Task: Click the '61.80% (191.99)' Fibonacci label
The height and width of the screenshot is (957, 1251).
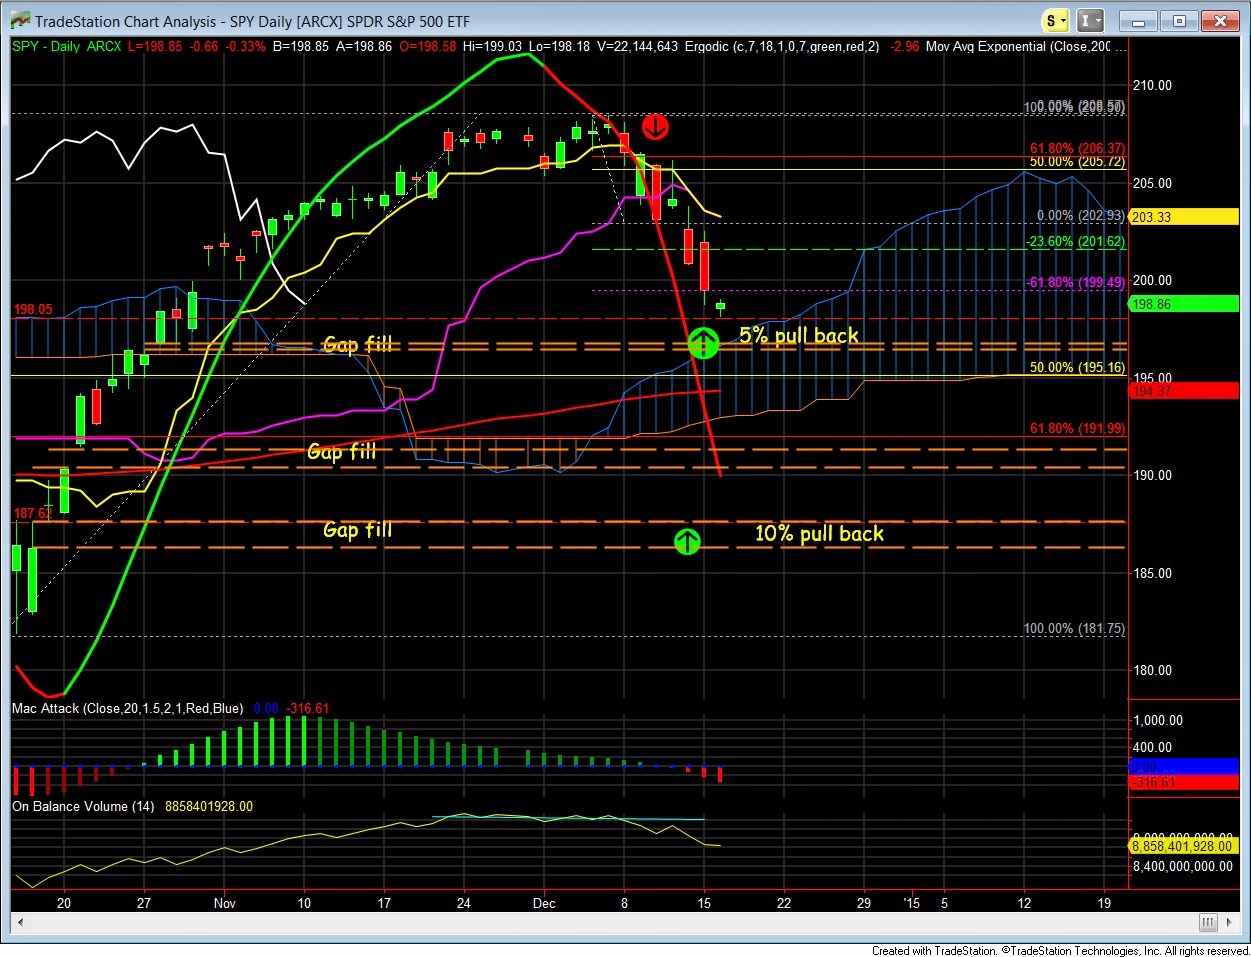Action: [1077, 429]
